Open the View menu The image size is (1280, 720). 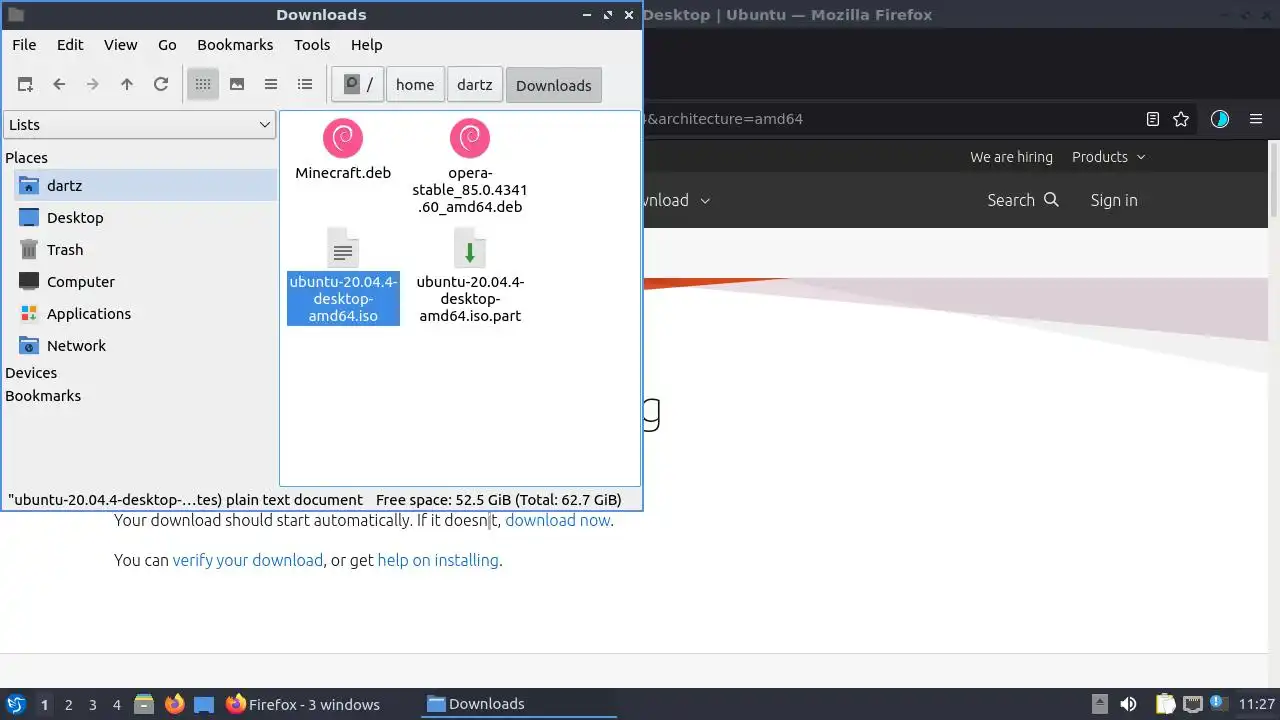tap(121, 45)
